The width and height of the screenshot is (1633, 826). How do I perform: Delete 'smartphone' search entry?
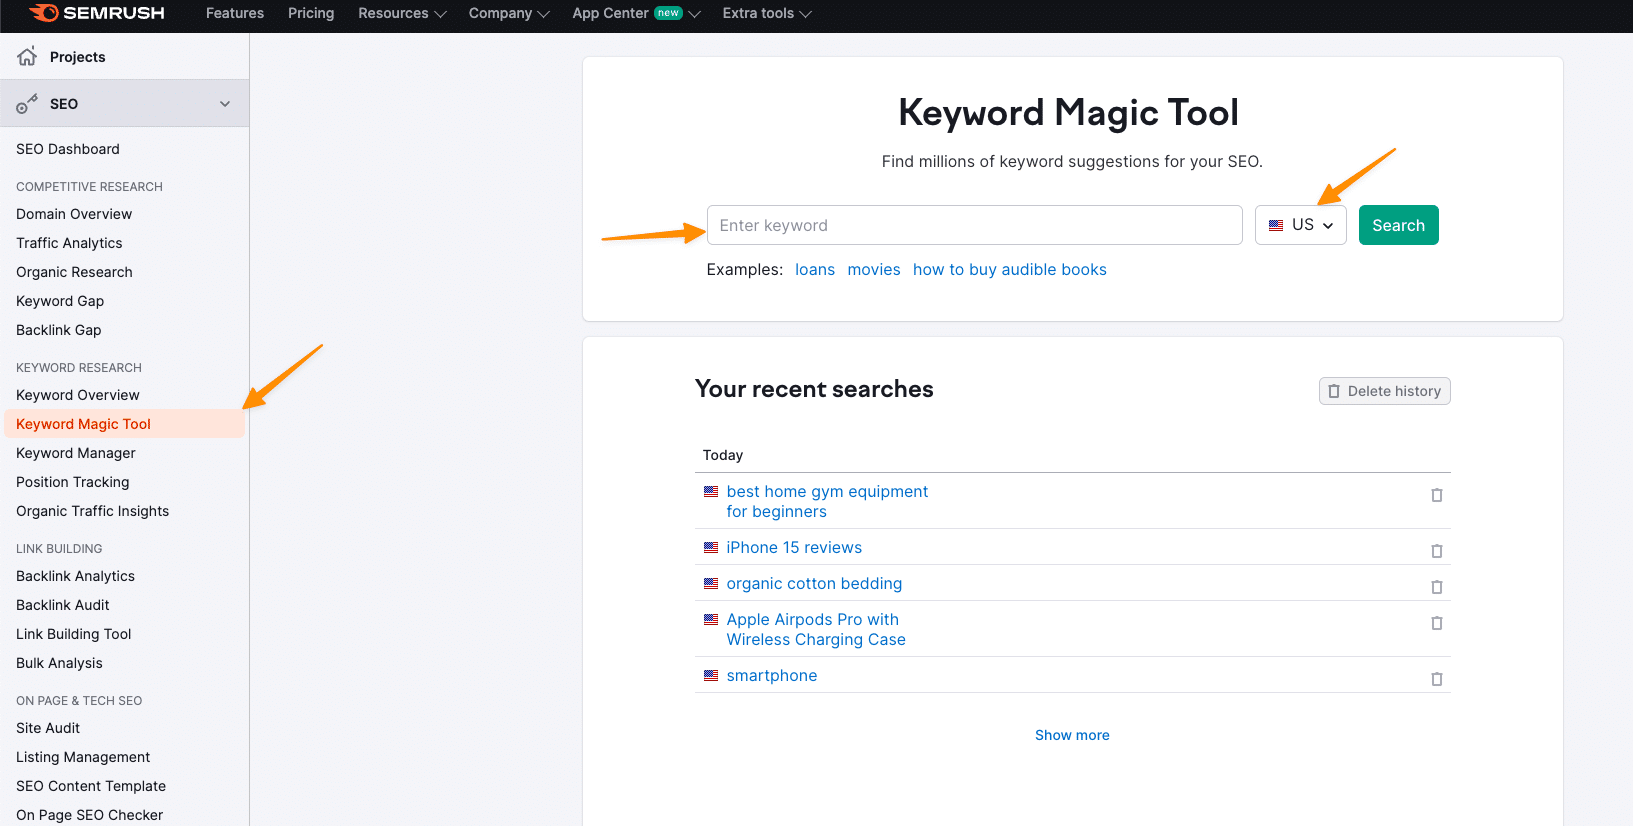tap(1437, 679)
